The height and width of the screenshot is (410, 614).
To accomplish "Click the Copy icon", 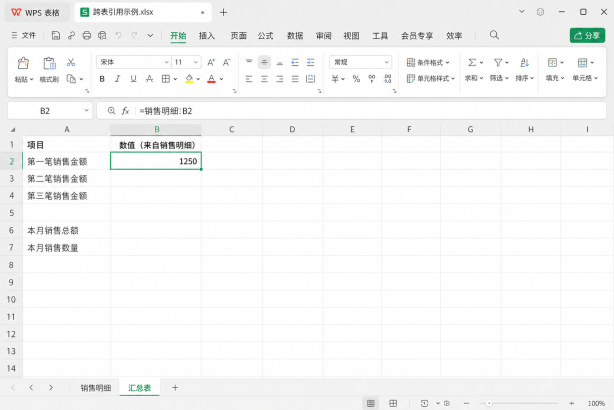I will (x=71, y=79).
